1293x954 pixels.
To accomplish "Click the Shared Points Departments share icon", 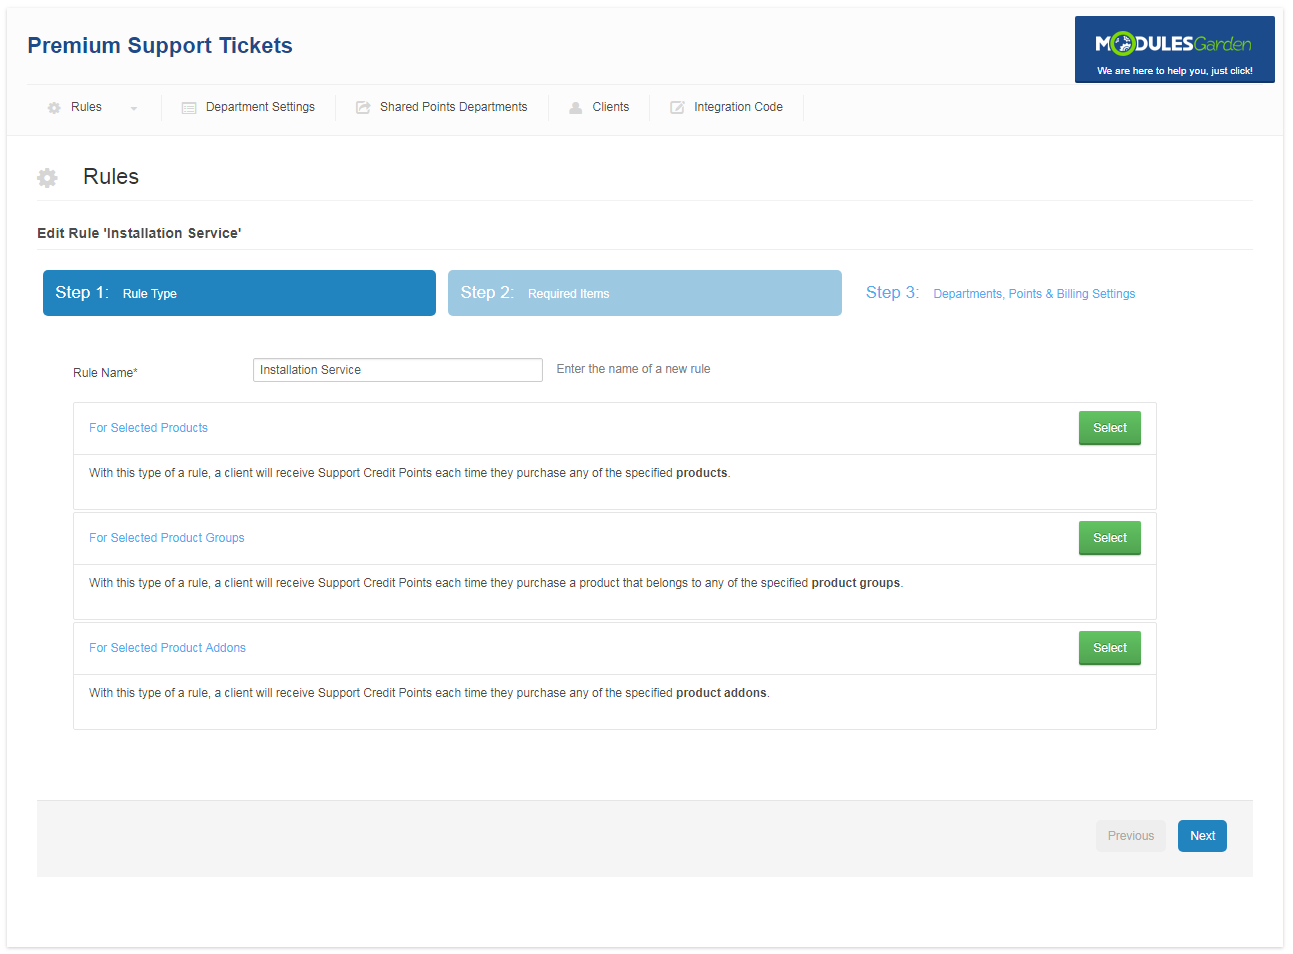I will pyautogui.click(x=363, y=108).
